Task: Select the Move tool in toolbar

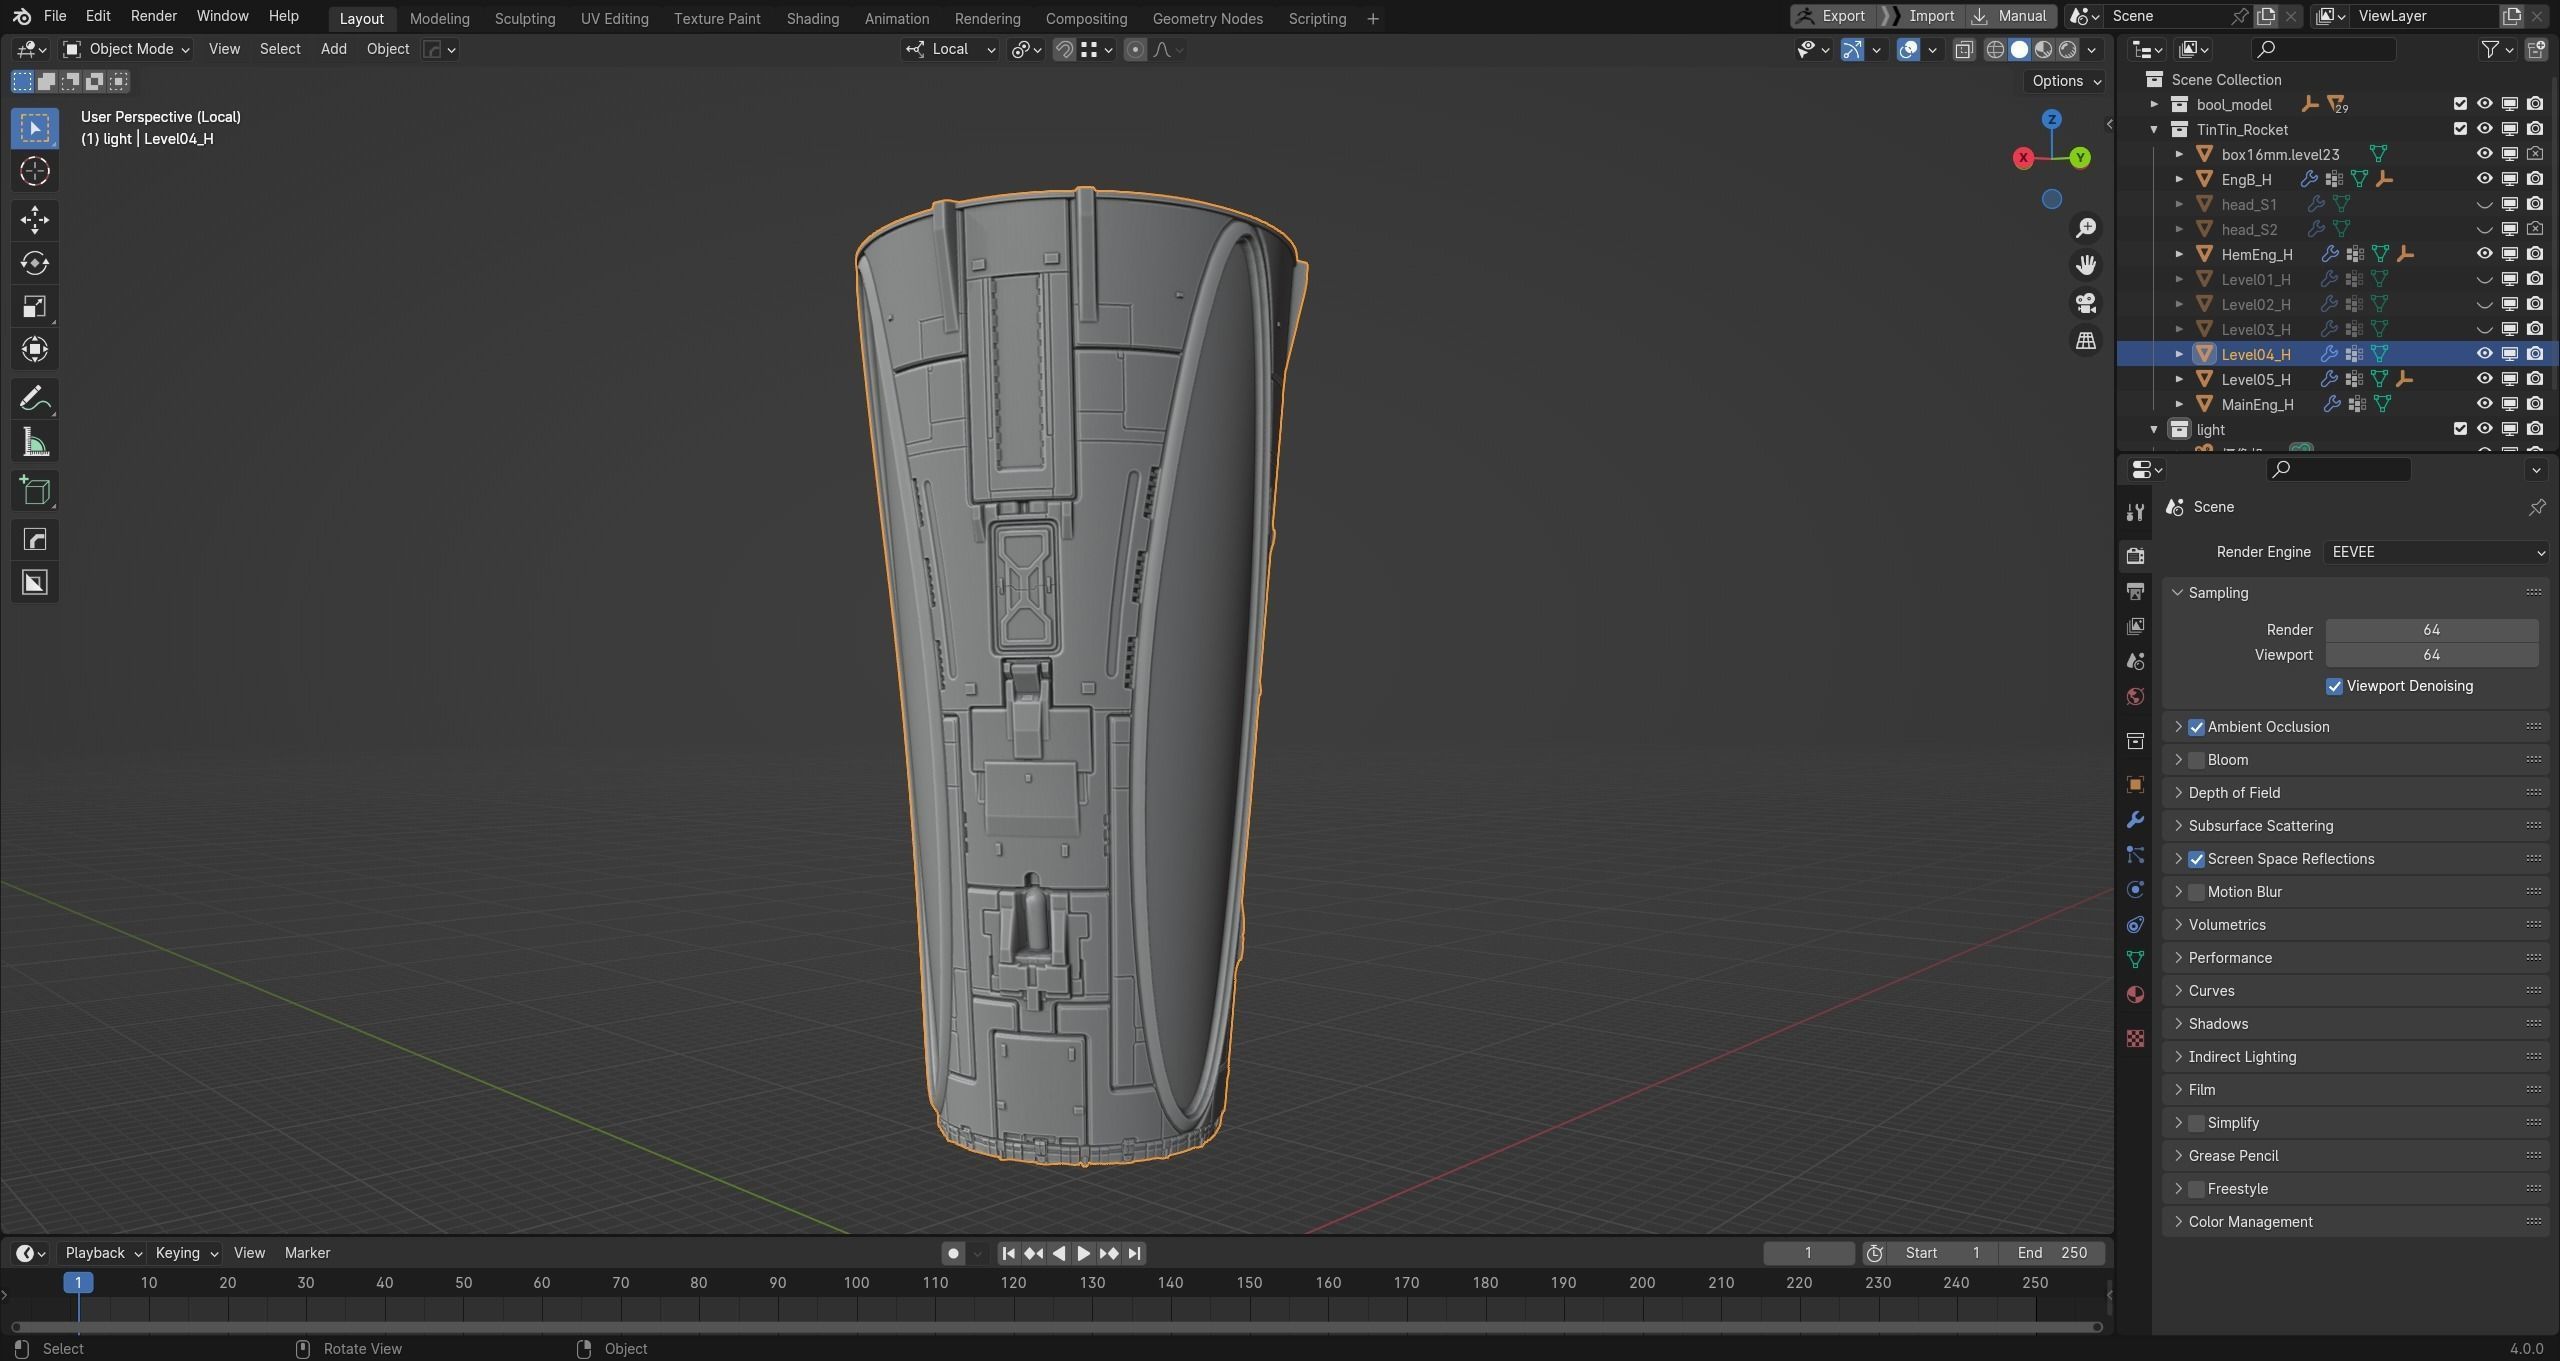Action: 34,220
